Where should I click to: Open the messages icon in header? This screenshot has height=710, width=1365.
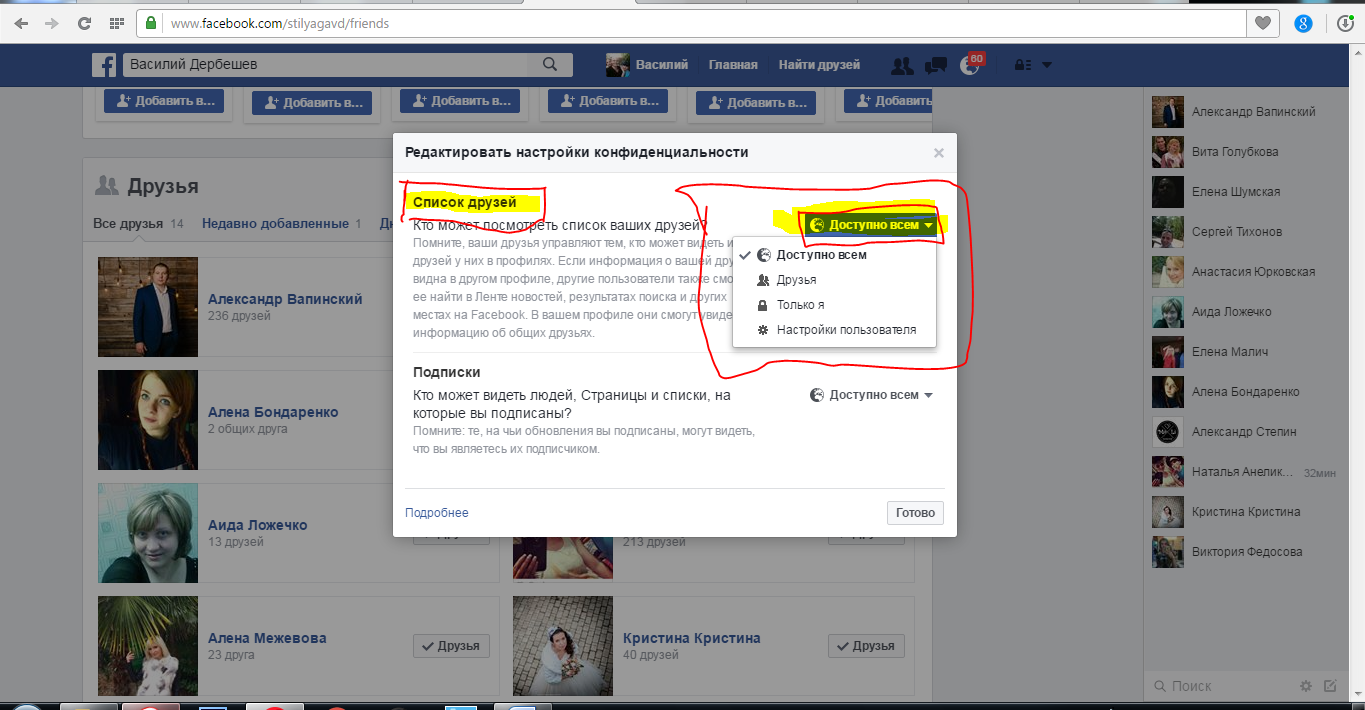pyautogui.click(x=936, y=66)
